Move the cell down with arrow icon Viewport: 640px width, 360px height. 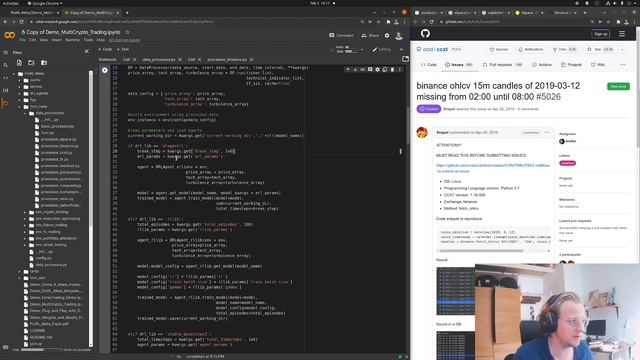[355, 70]
